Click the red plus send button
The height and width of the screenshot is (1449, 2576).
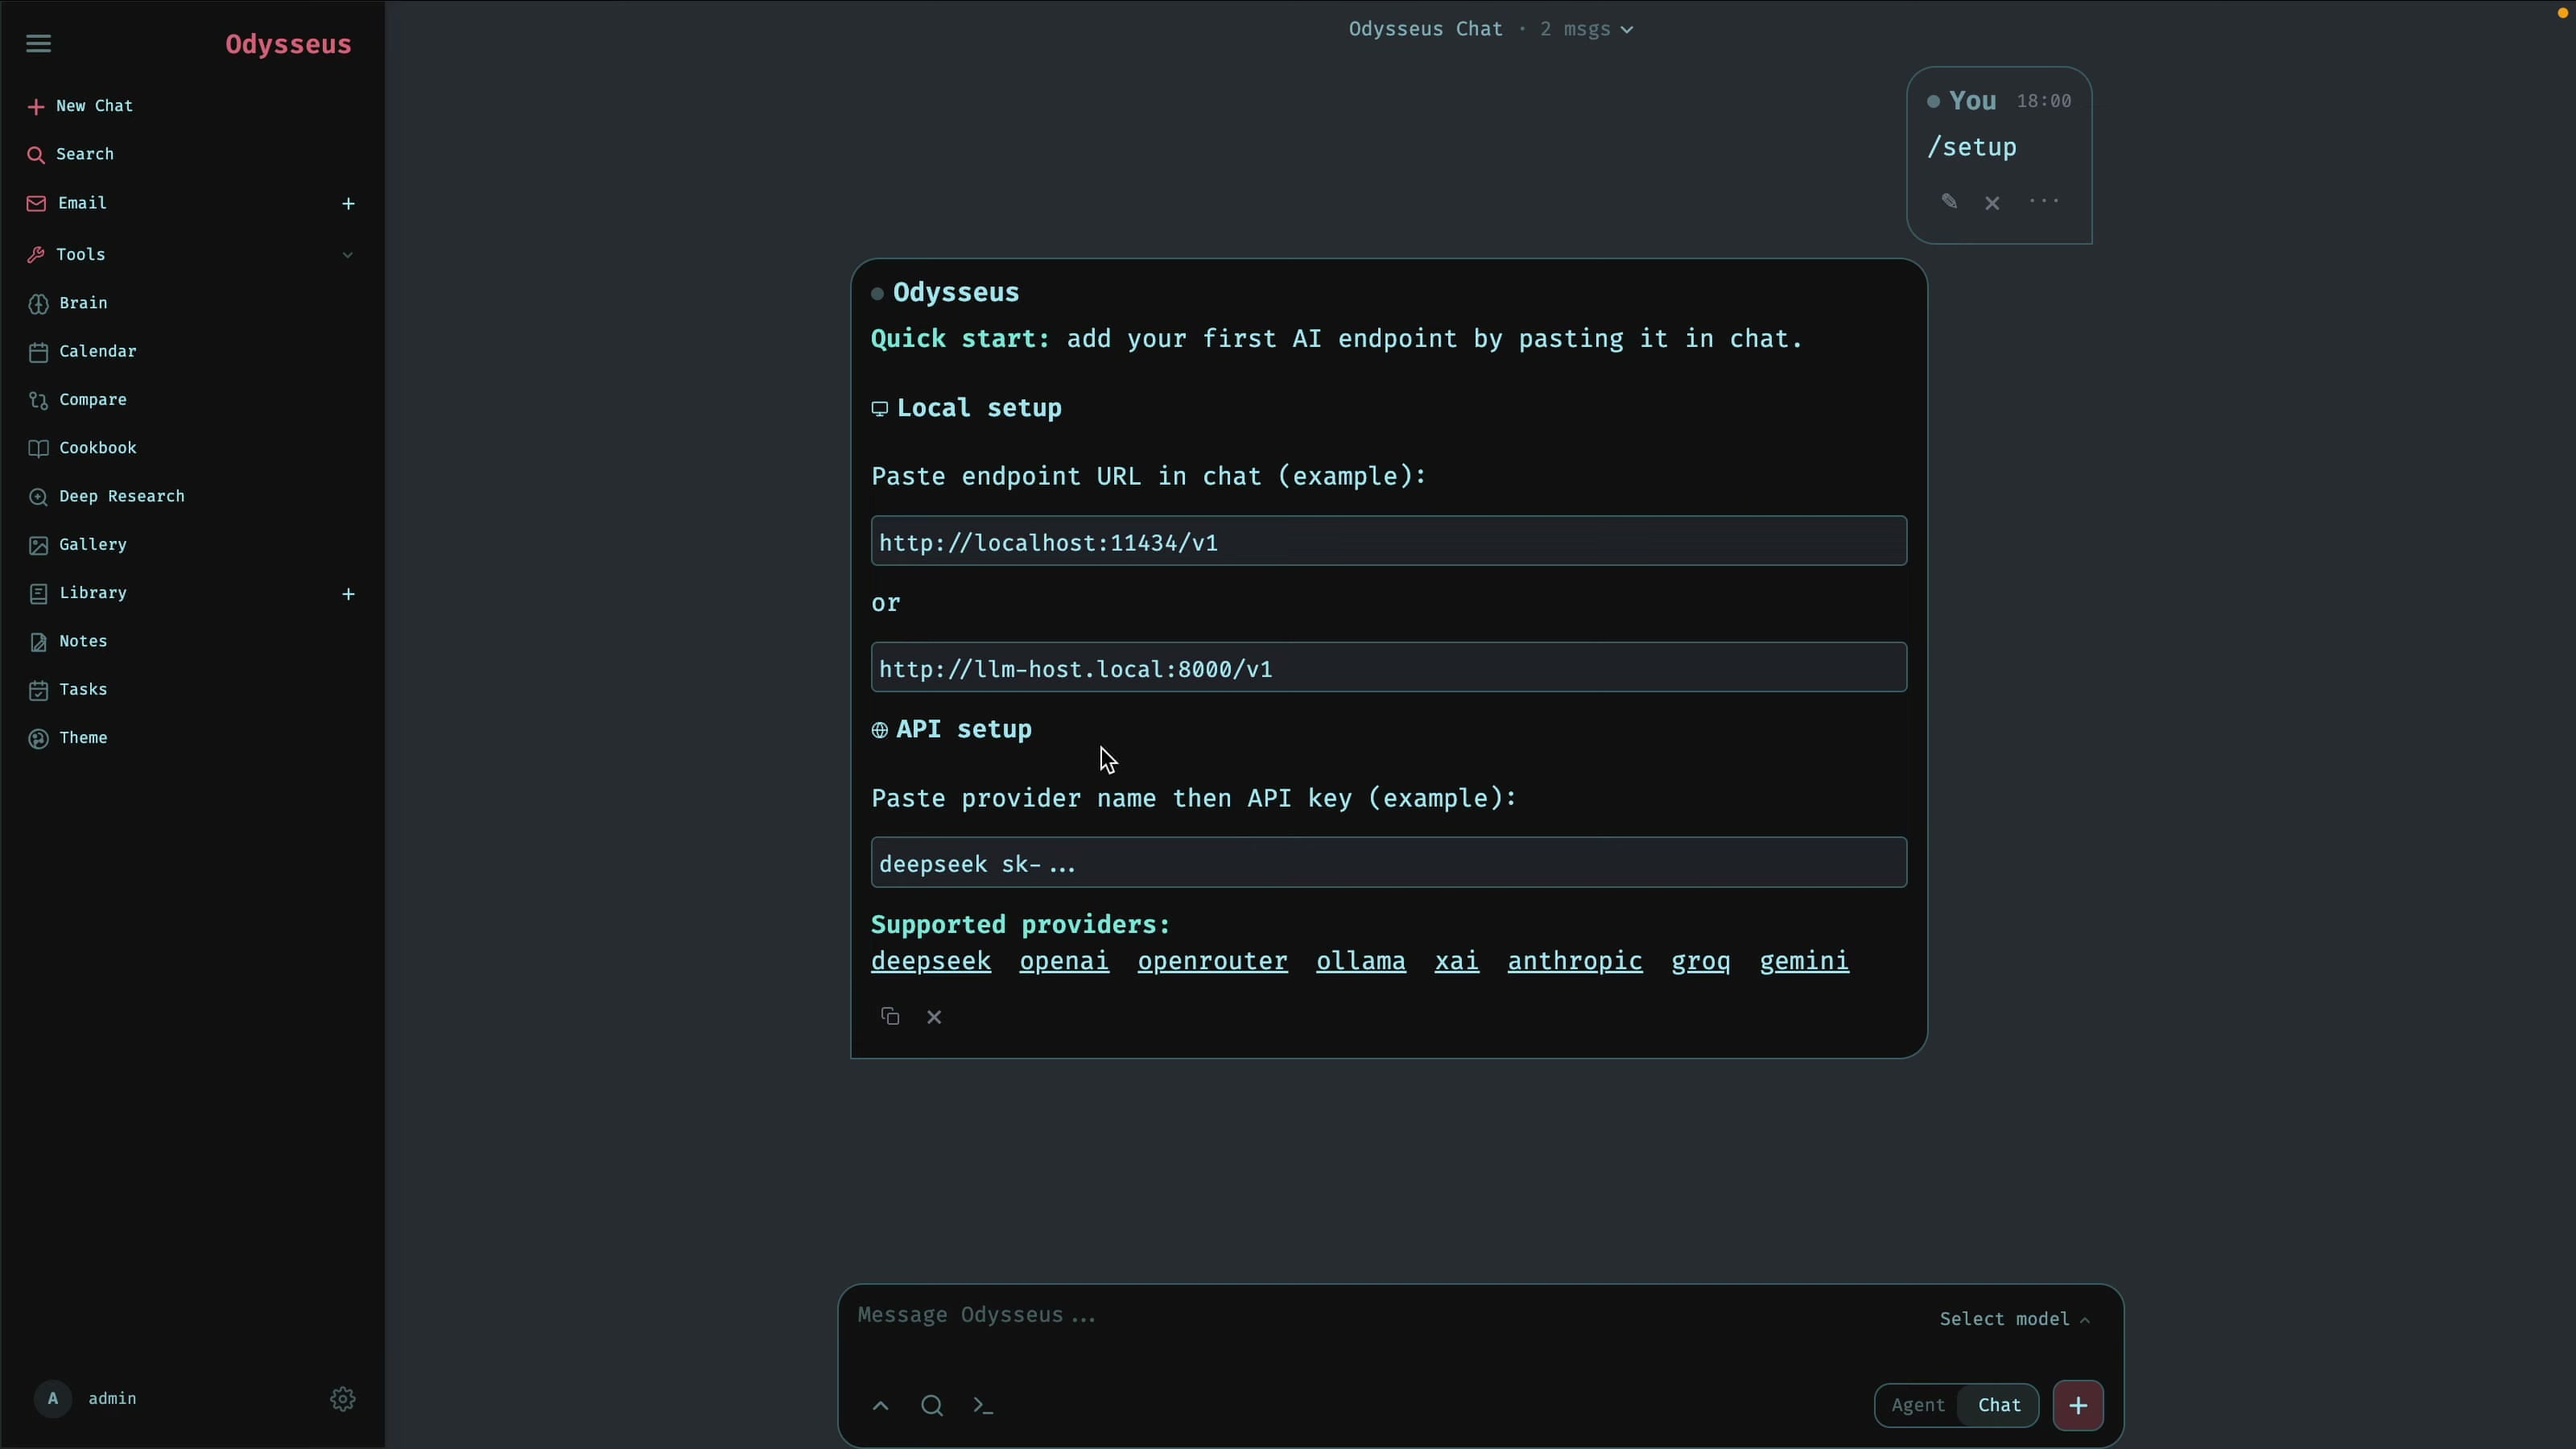coord(2078,1405)
